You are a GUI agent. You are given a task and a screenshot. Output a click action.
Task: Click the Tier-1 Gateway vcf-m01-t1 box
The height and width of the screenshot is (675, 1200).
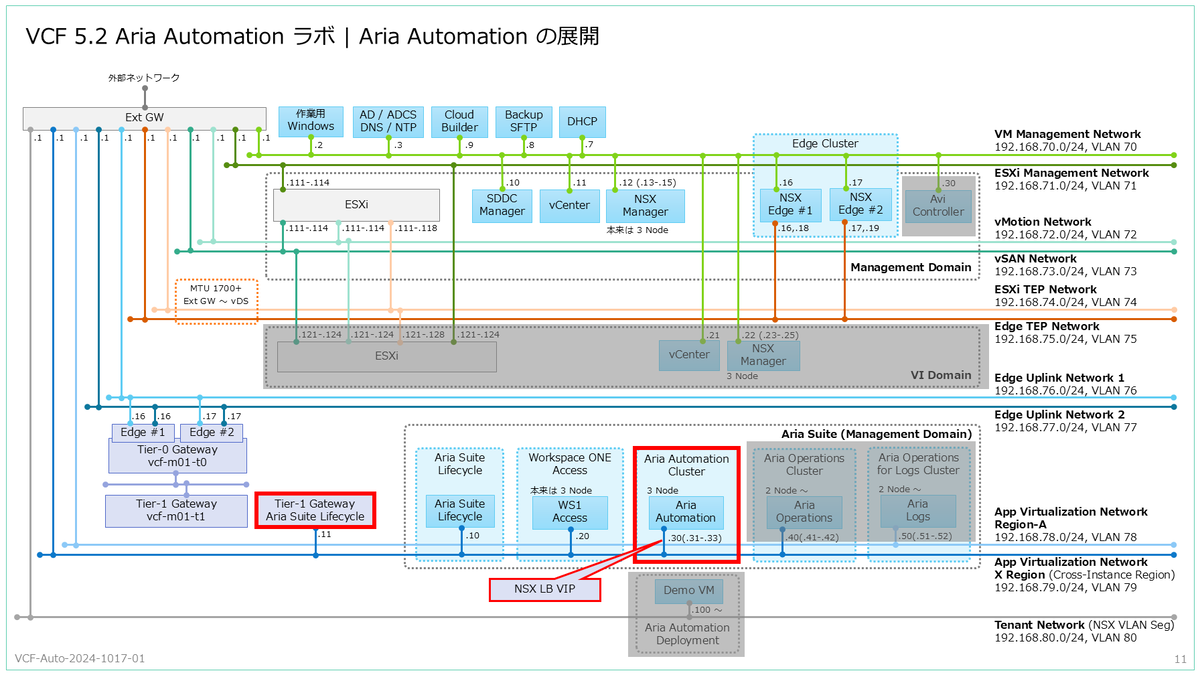point(177,511)
